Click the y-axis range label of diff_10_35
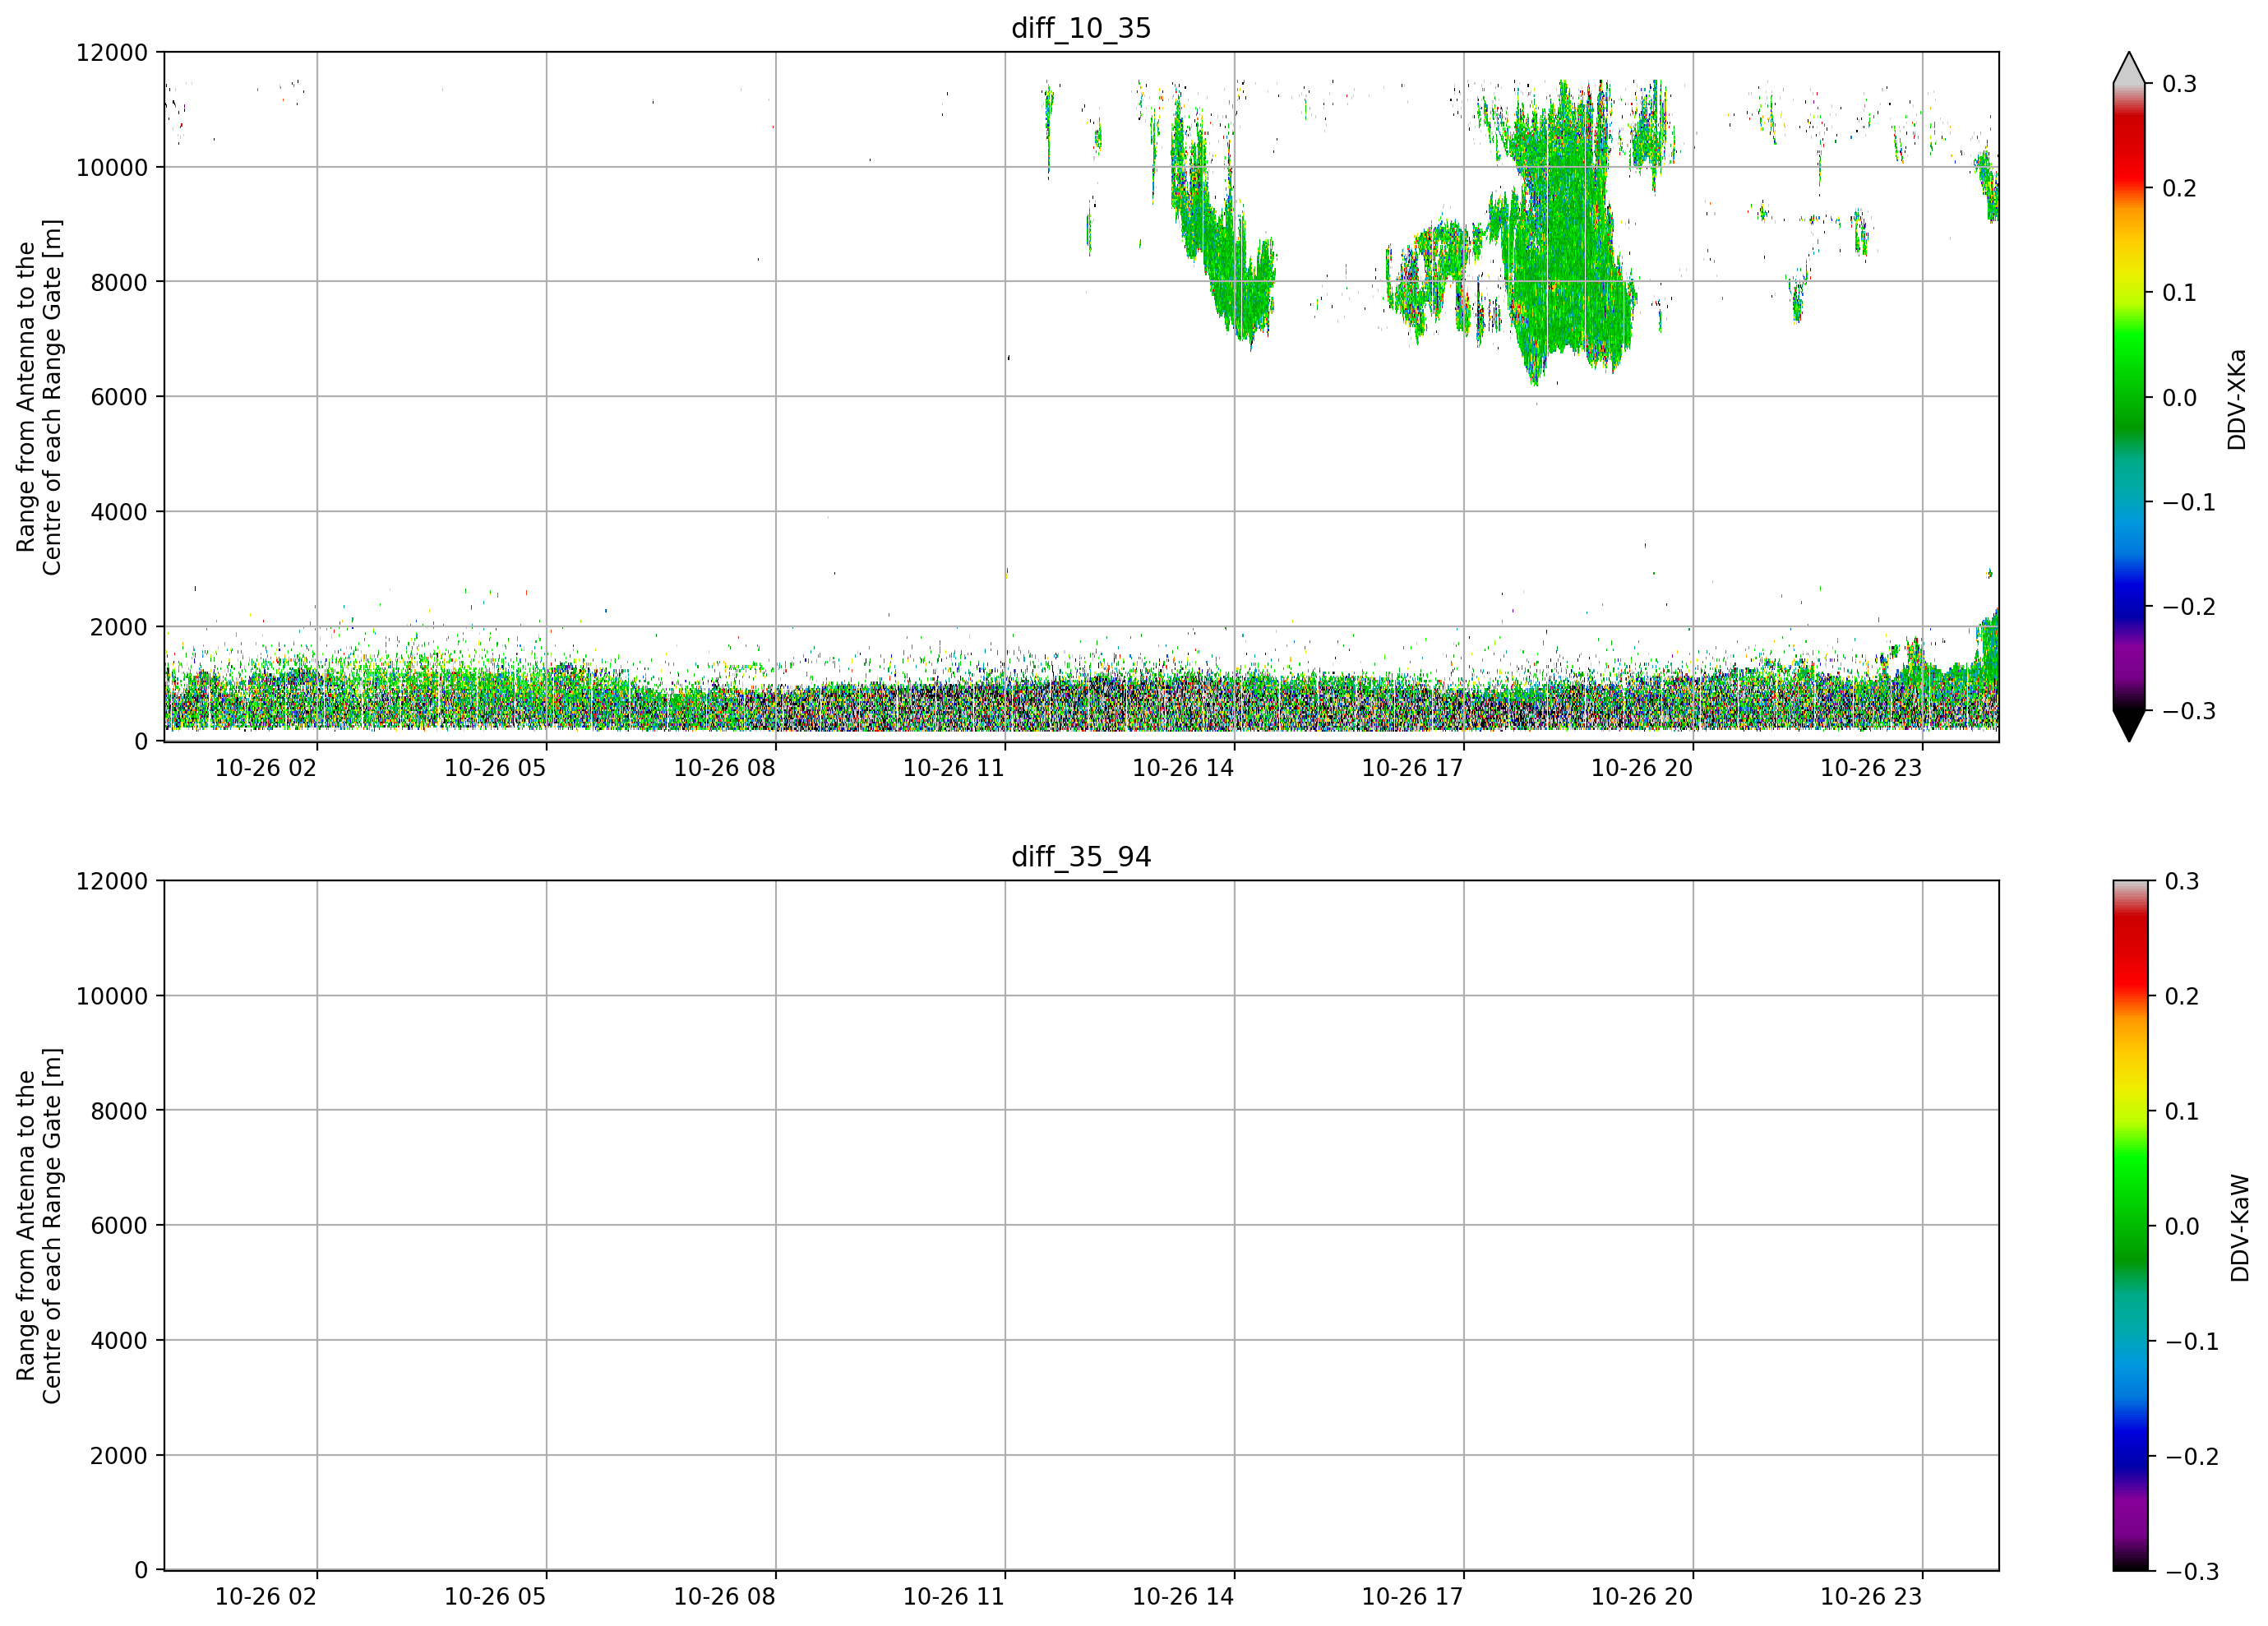The image size is (2268, 1626). pyautogui.click(x=39, y=397)
